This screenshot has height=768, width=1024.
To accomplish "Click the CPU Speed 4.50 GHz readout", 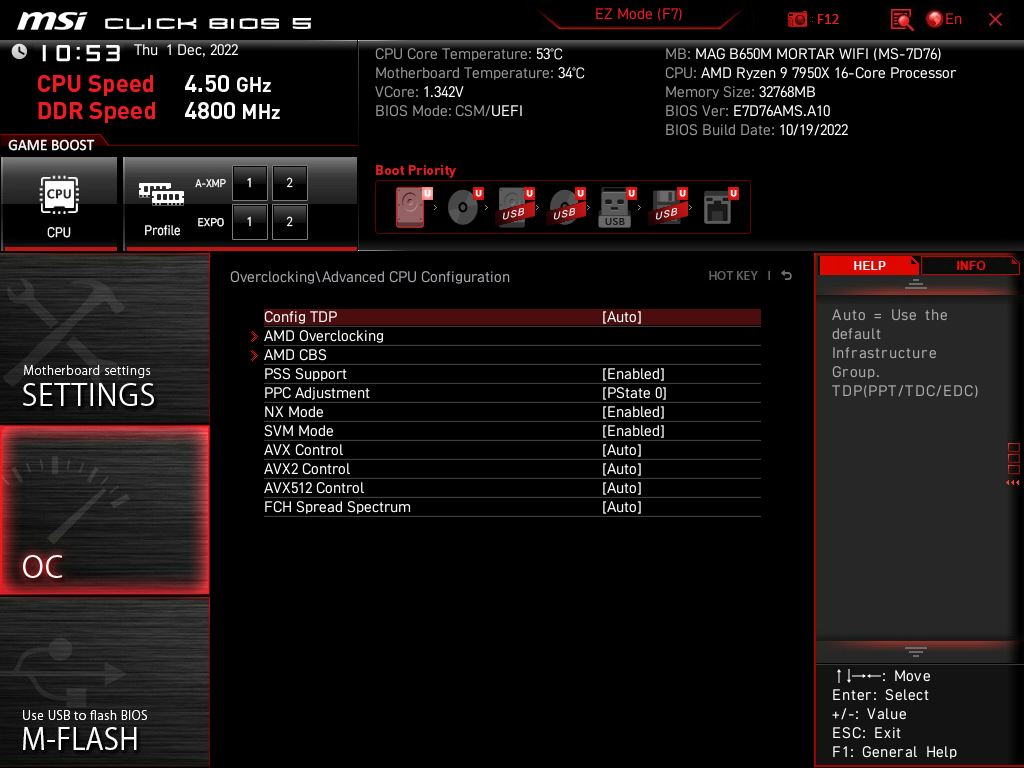I will (154, 84).
